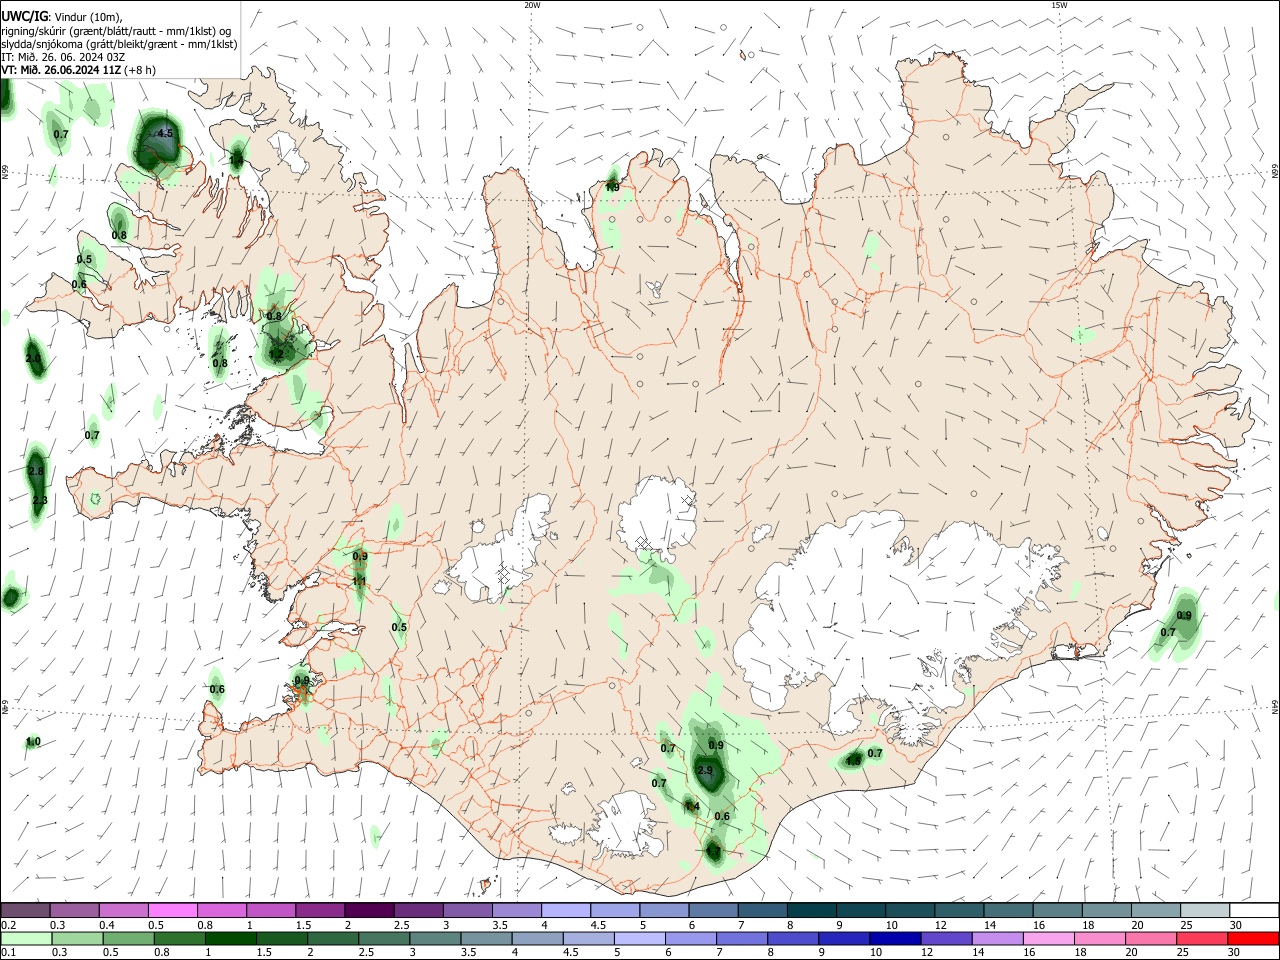Click the UWC/IG title text
The width and height of the screenshot is (1280, 960).
coord(23,15)
